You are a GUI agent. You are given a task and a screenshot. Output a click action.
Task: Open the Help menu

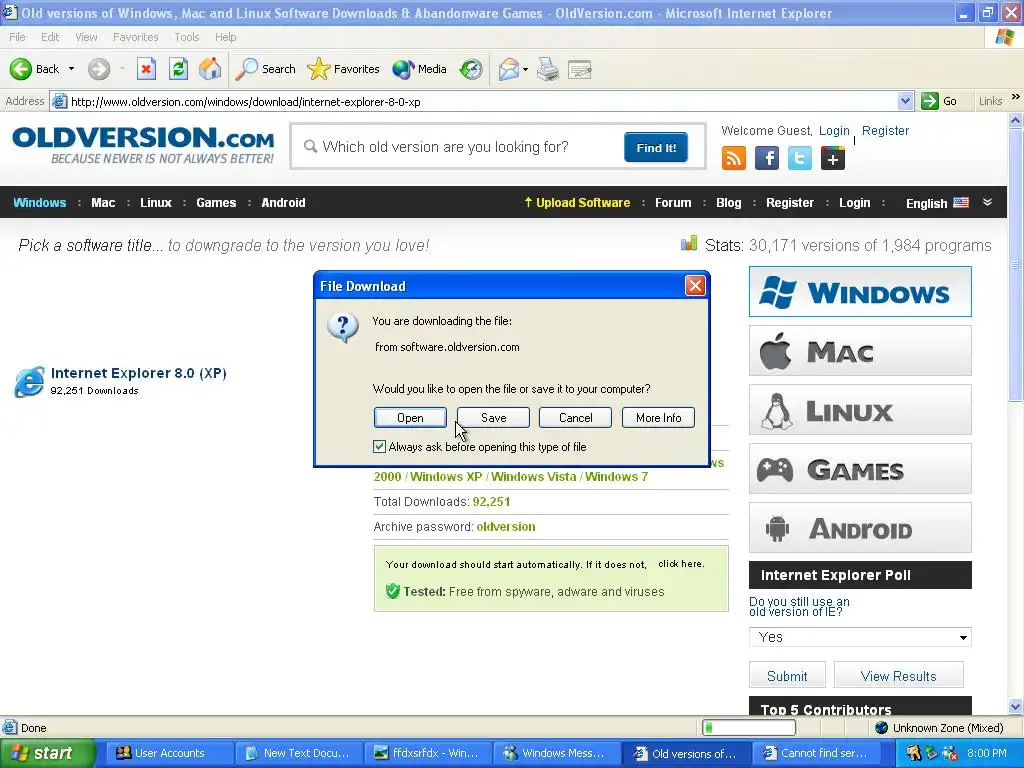pyautogui.click(x=225, y=37)
